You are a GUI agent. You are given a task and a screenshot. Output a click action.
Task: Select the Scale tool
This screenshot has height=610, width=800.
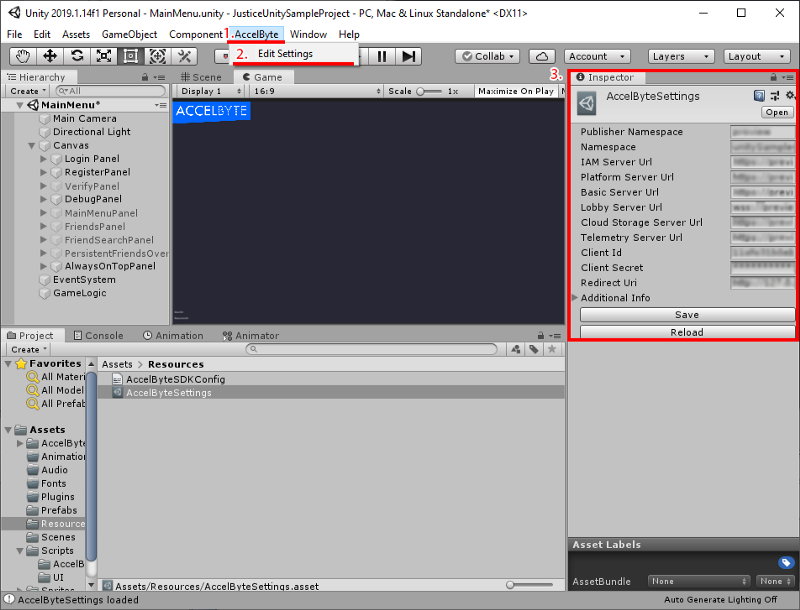(x=104, y=56)
